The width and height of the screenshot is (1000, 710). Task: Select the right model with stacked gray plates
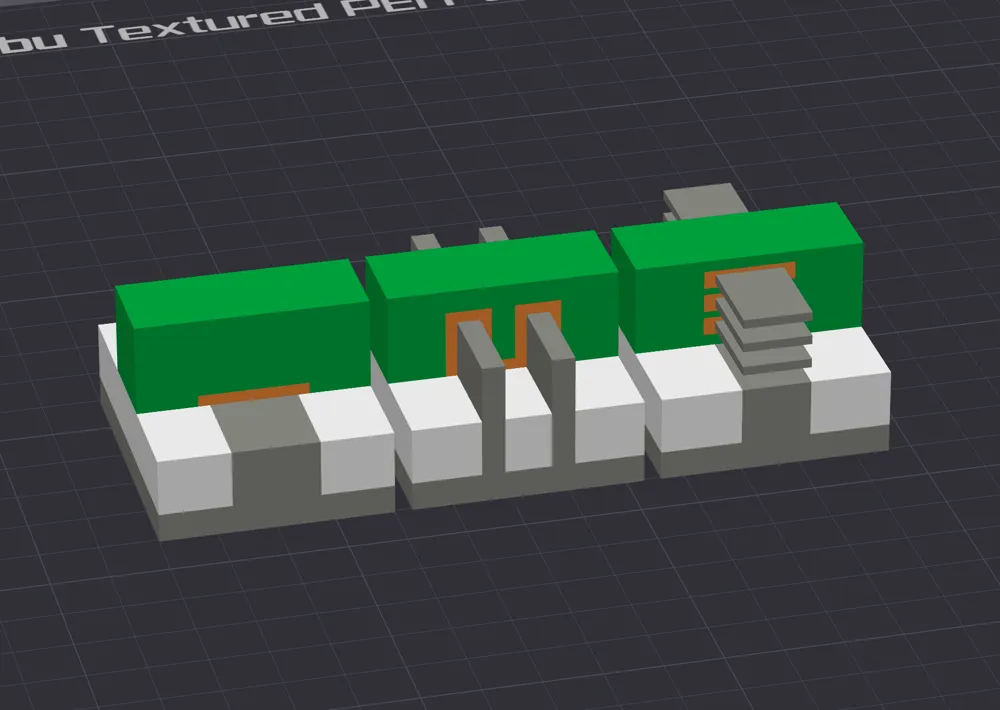tap(751, 332)
